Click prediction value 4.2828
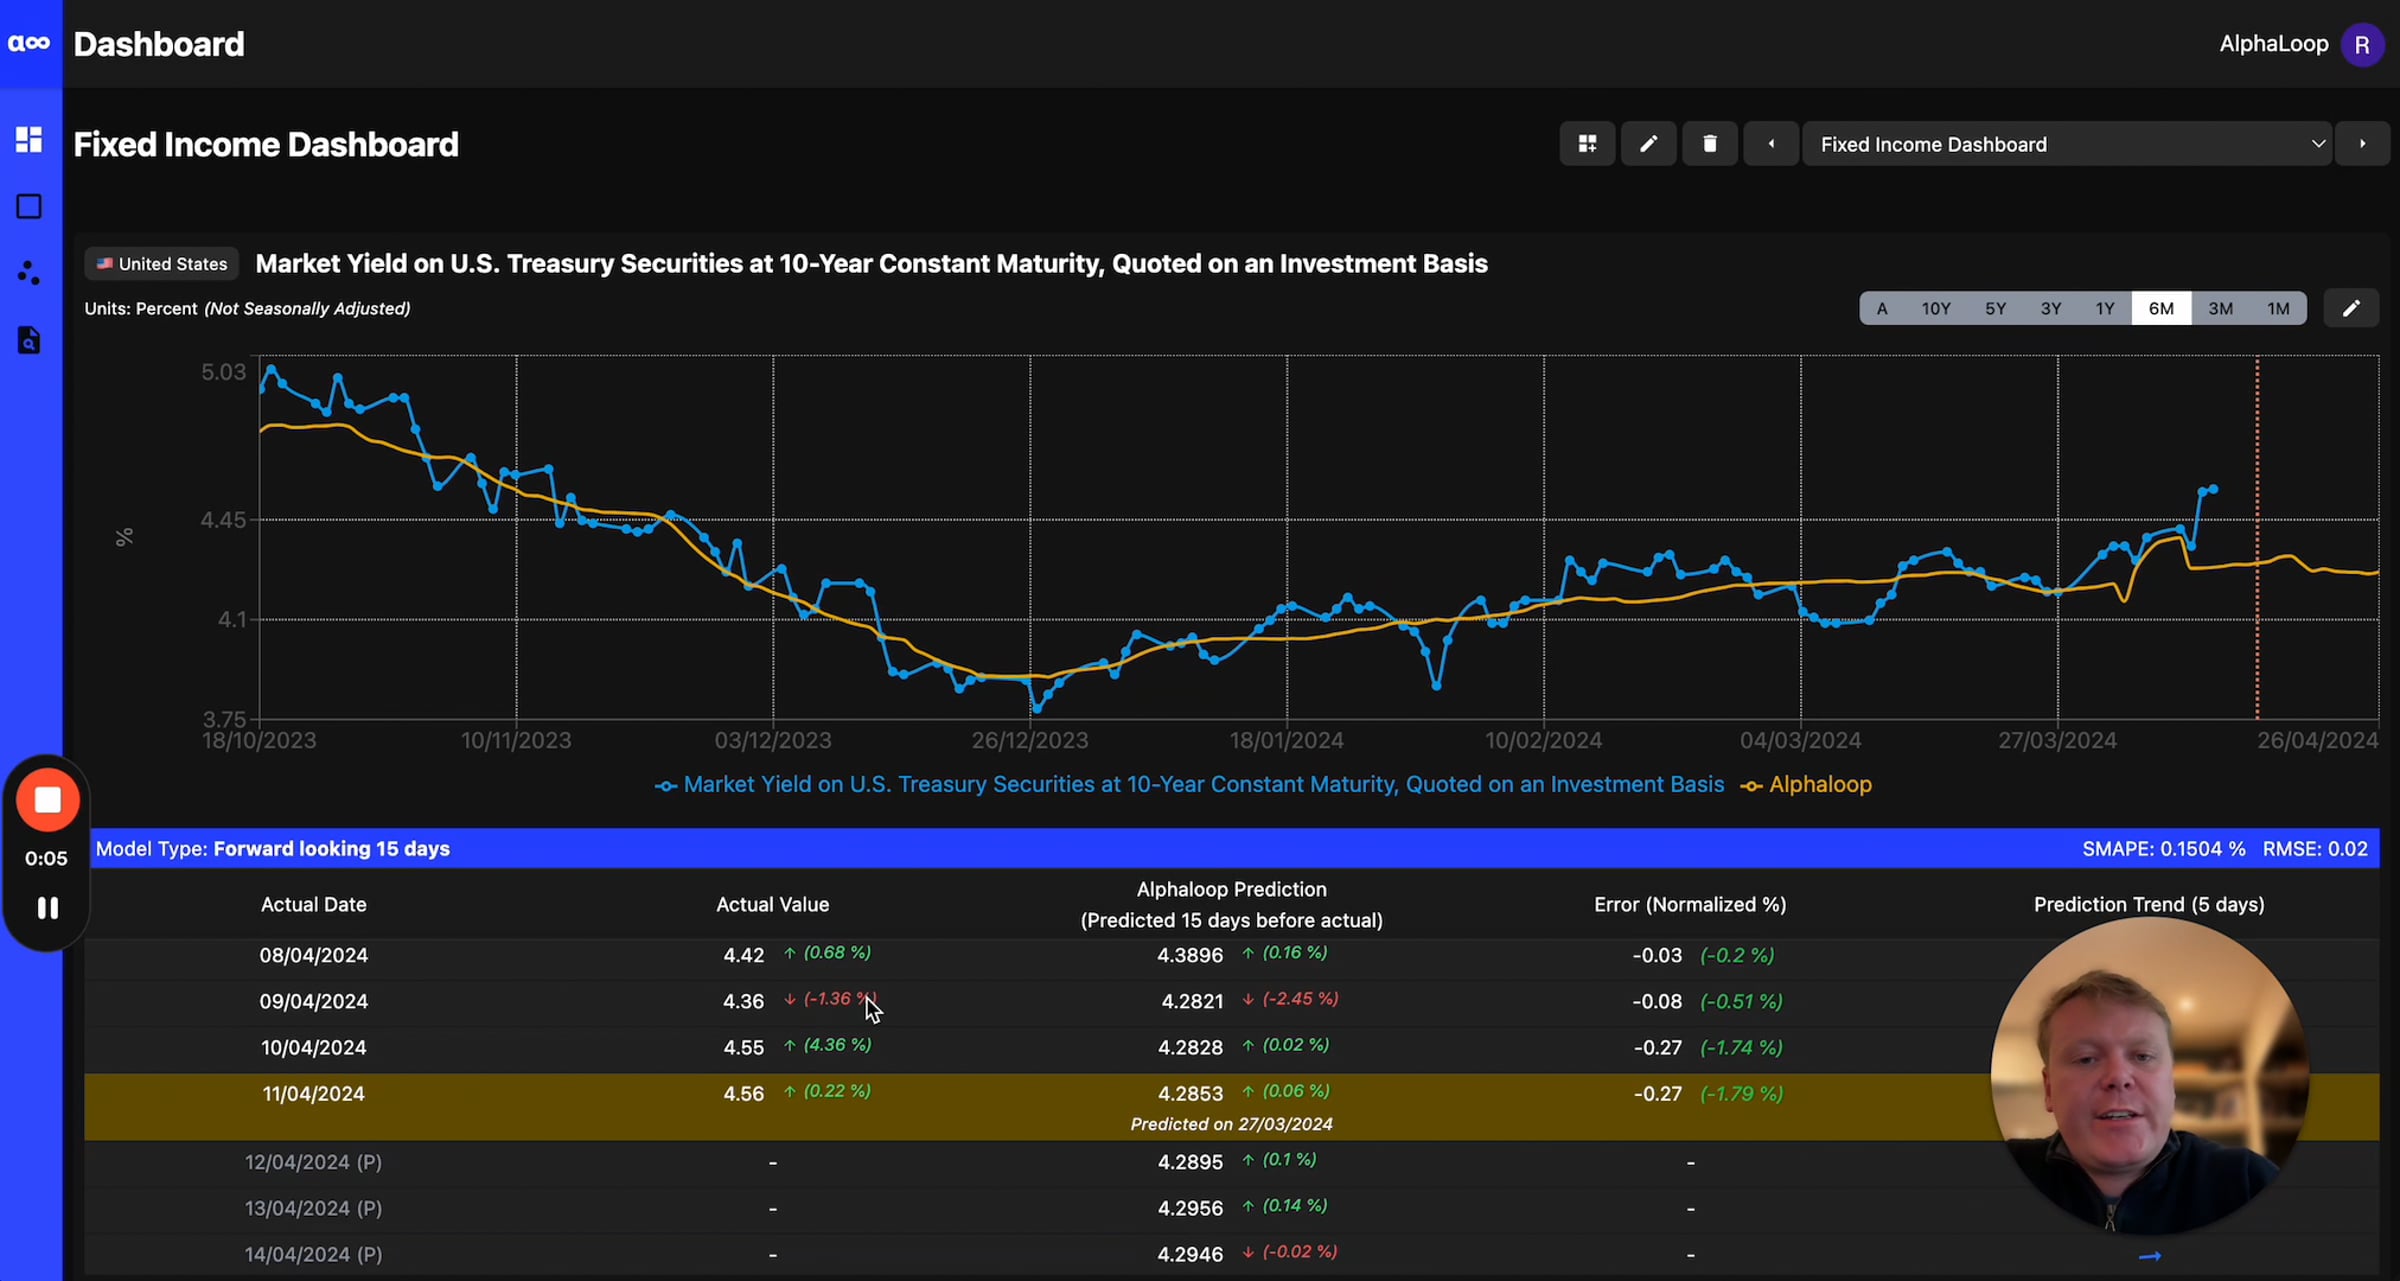The image size is (2400, 1281). click(1190, 1048)
